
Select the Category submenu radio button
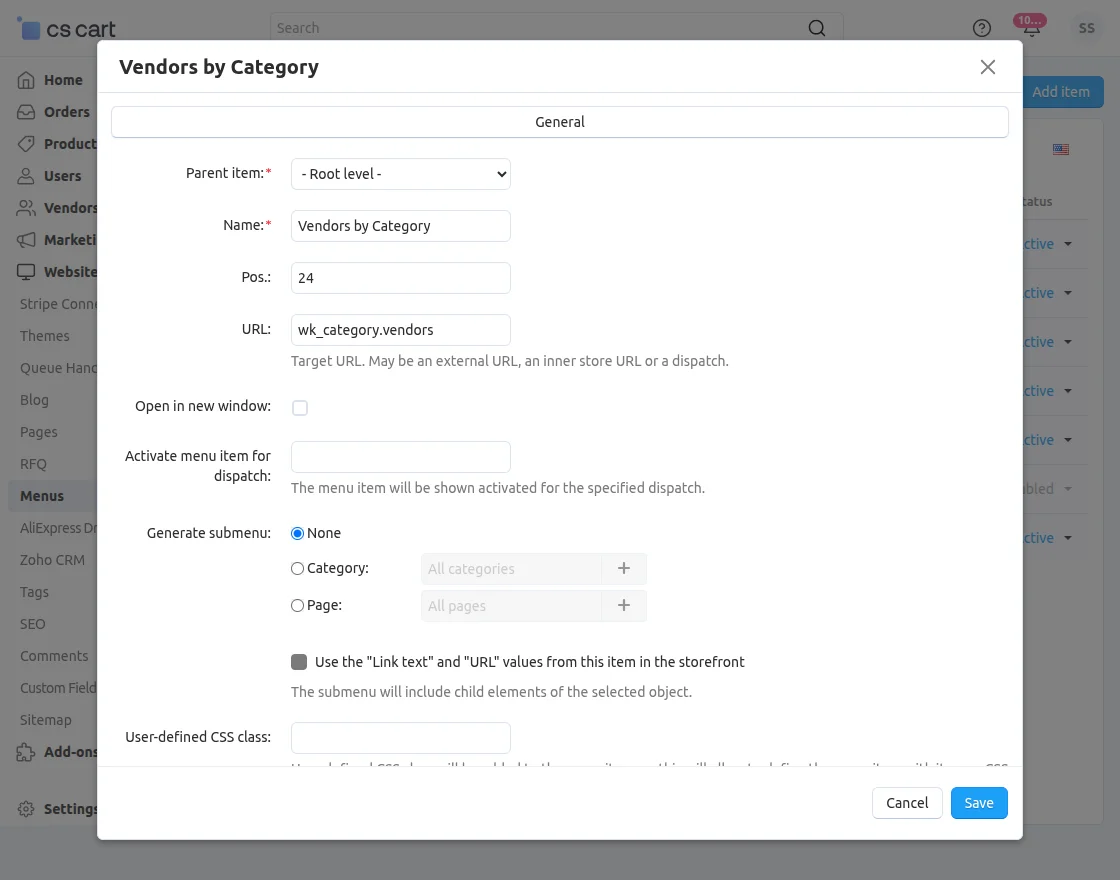[x=297, y=569]
